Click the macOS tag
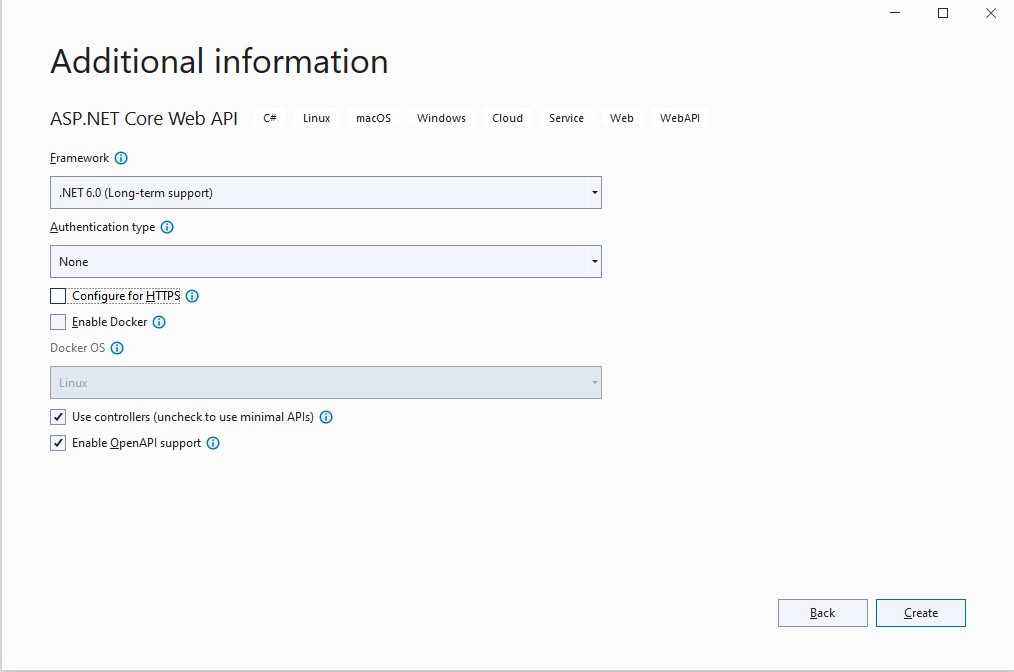The width and height of the screenshot is (1014, 672). click(x=373, y=118)
